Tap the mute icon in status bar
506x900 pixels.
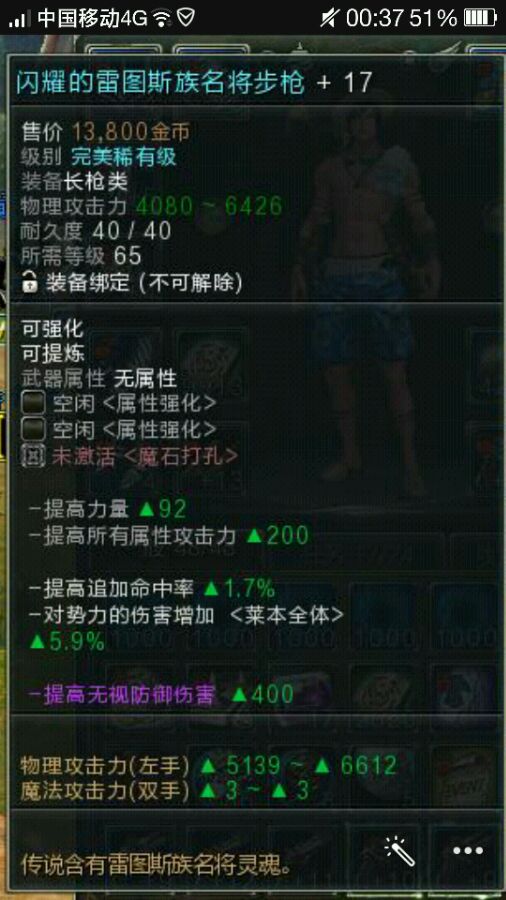pyautogui.click(x=329, y=18)
